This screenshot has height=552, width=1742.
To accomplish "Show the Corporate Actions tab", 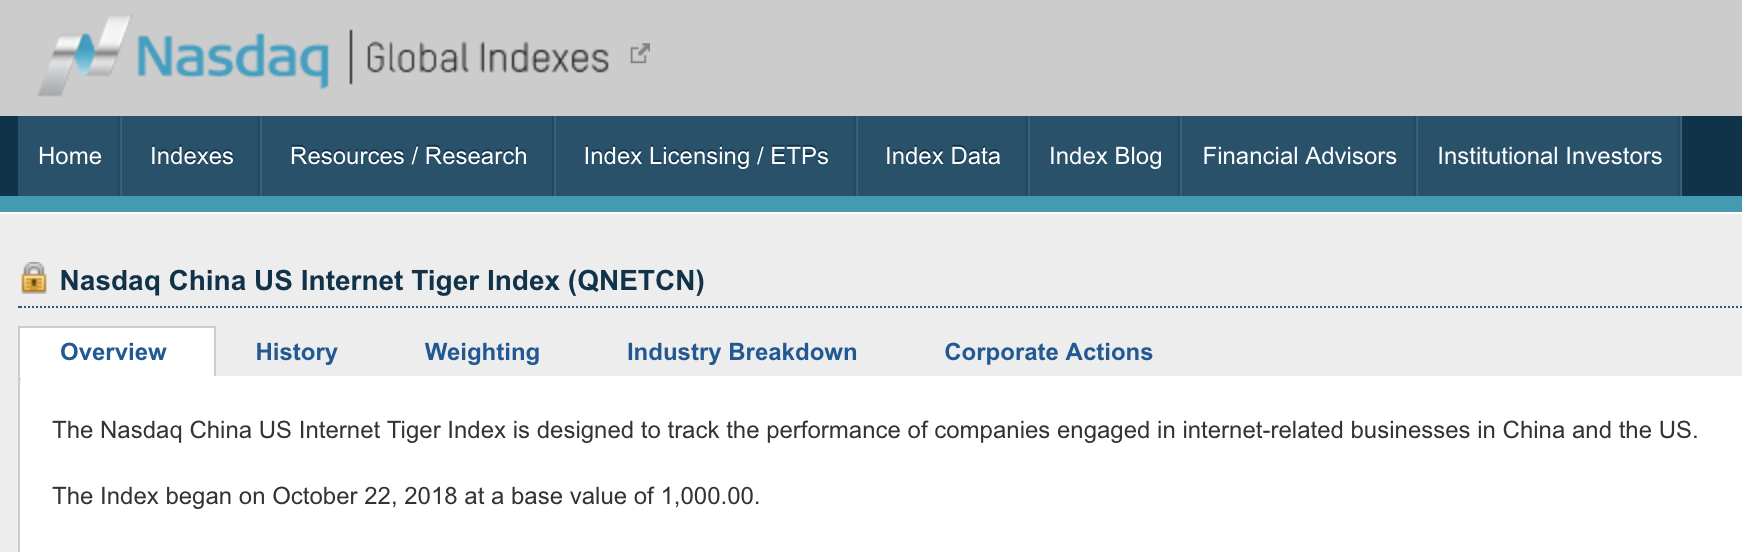I will pyautogui.click(x=1048, y=352).
